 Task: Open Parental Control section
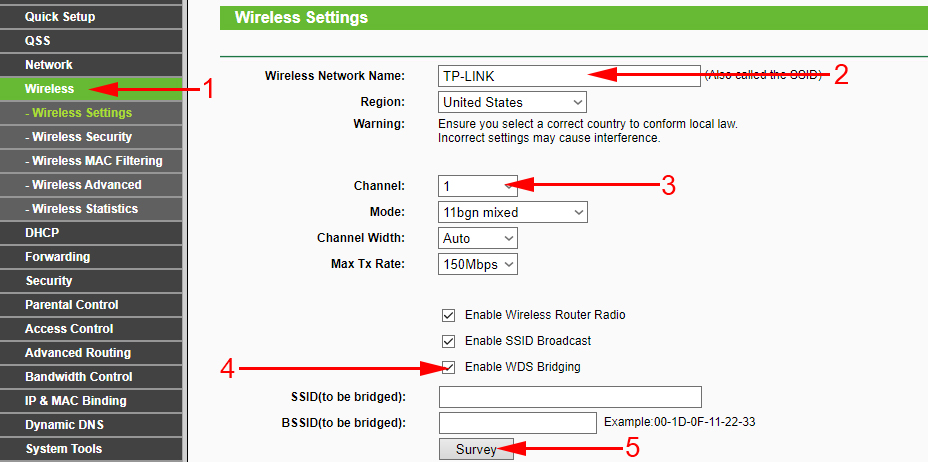point(71,305)
